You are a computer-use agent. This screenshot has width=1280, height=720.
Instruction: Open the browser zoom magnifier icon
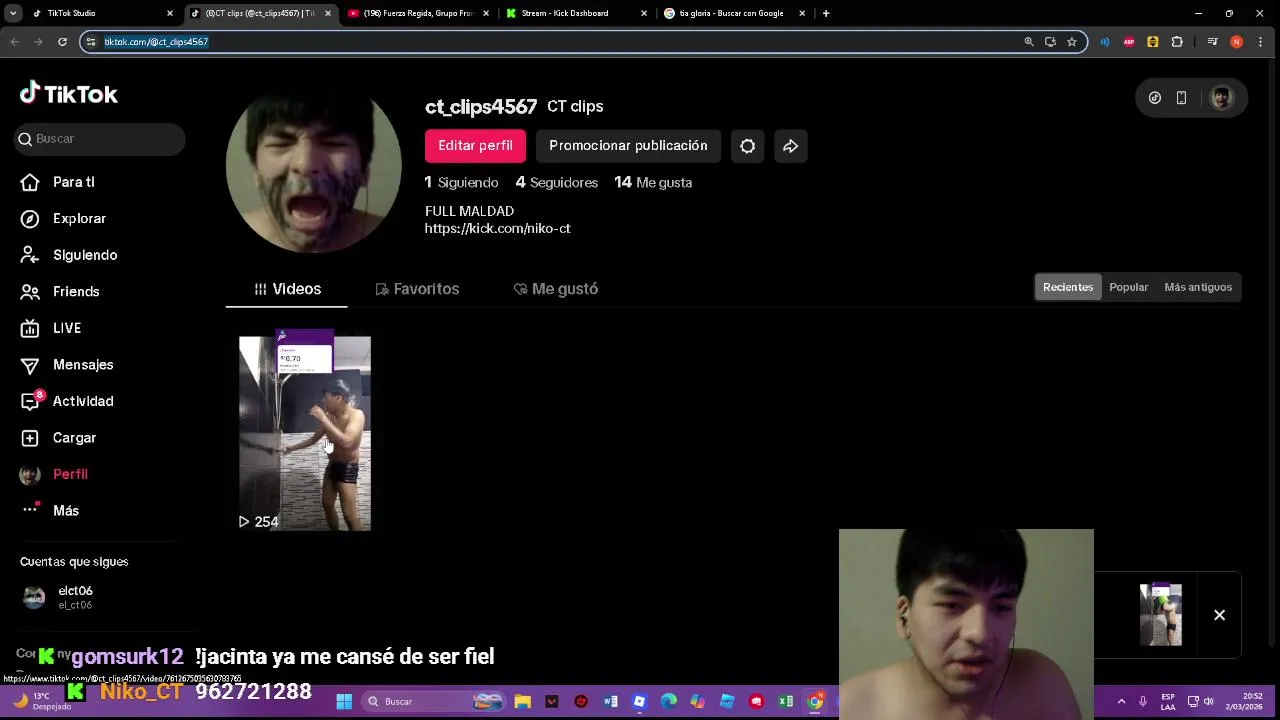tap(1028, 42)
